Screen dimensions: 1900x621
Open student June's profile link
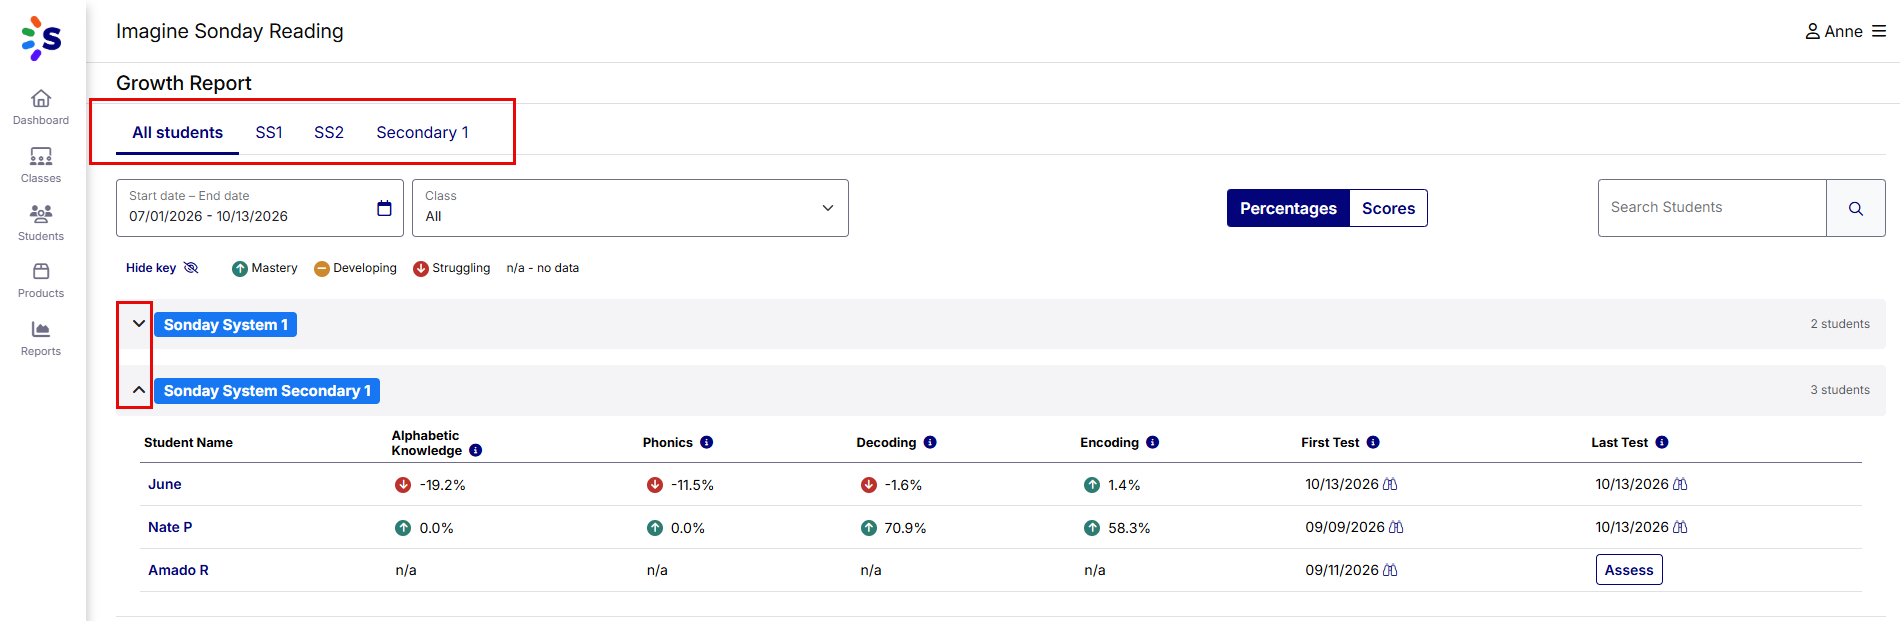coord(165,484)
